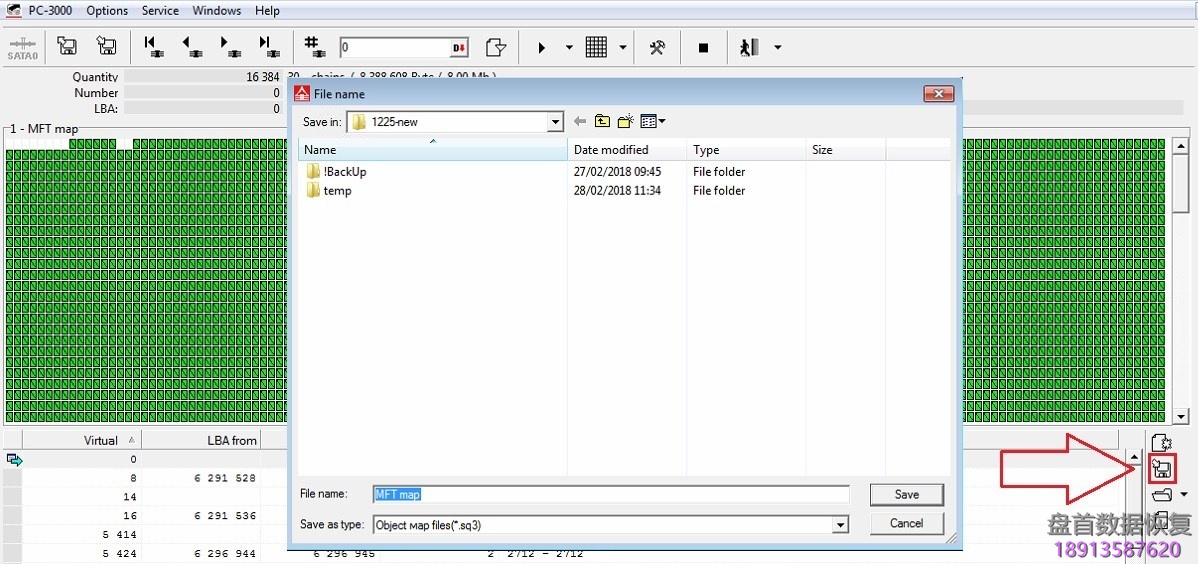Click the save map floppy icon at right
Viewport: 1198px width, 564px height.
[x=1162, y=468]
